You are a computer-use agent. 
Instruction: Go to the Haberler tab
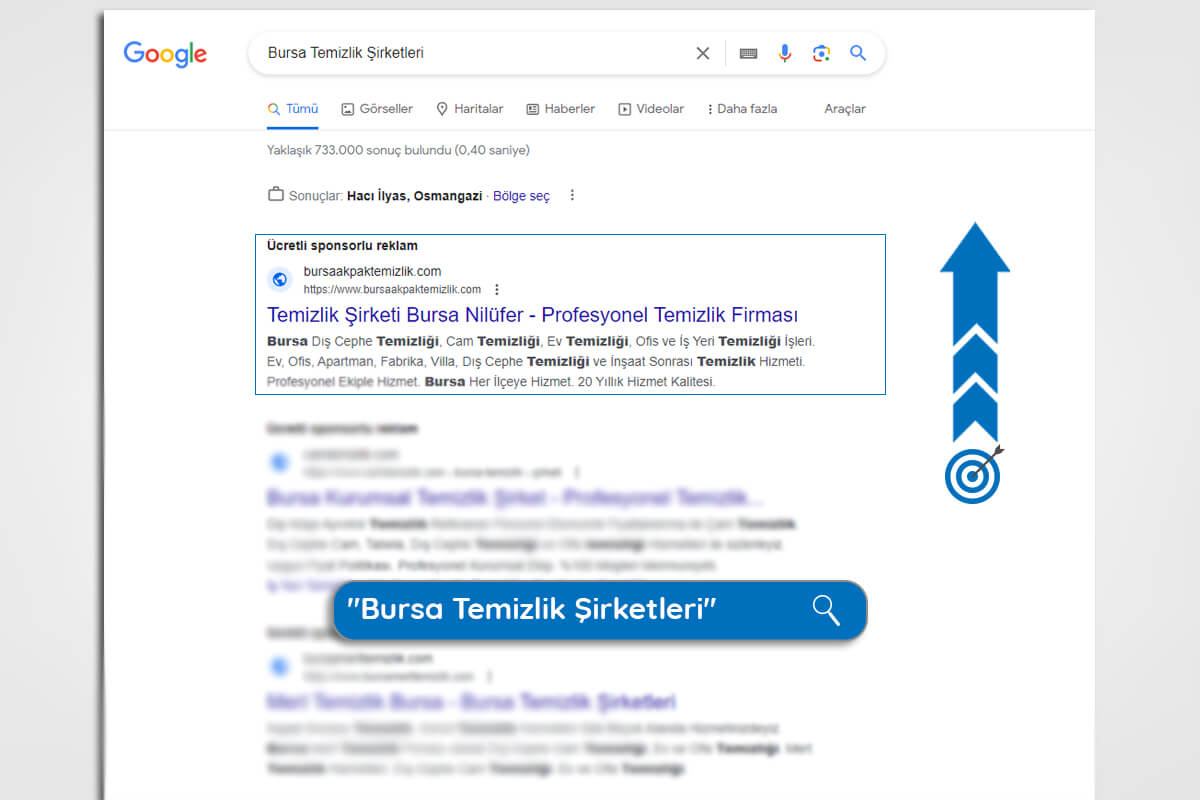(561, 109)
